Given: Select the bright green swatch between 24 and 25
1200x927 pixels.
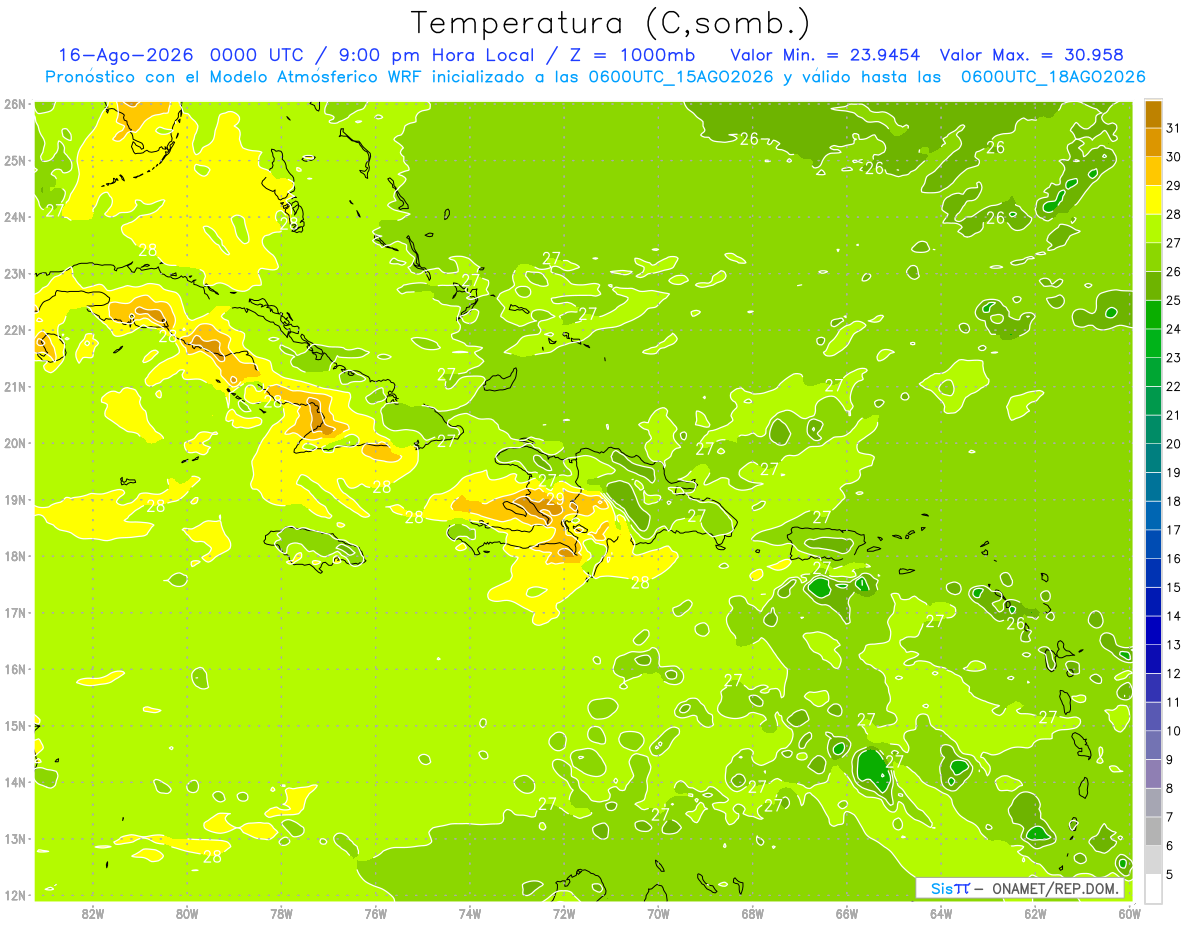Looking at the screenshot, I should point(1153,314).
